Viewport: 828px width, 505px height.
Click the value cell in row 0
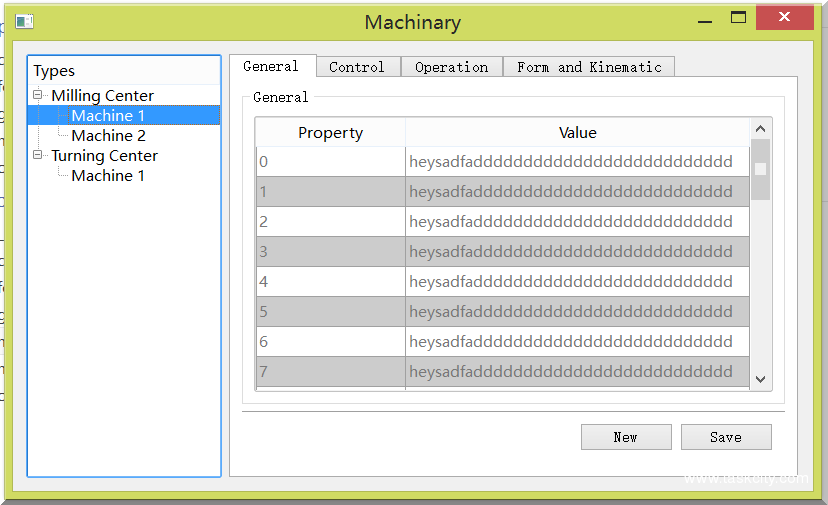[x=578, y=162]
